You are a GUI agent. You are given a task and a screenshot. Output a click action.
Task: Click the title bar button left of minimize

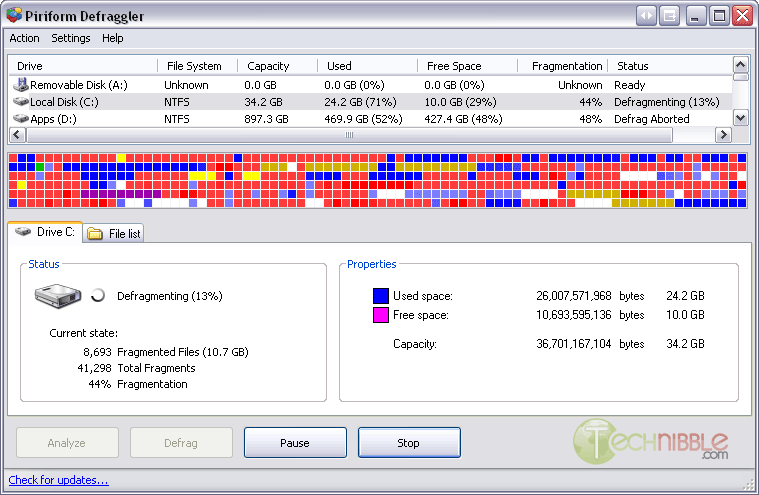coord(670,16)
